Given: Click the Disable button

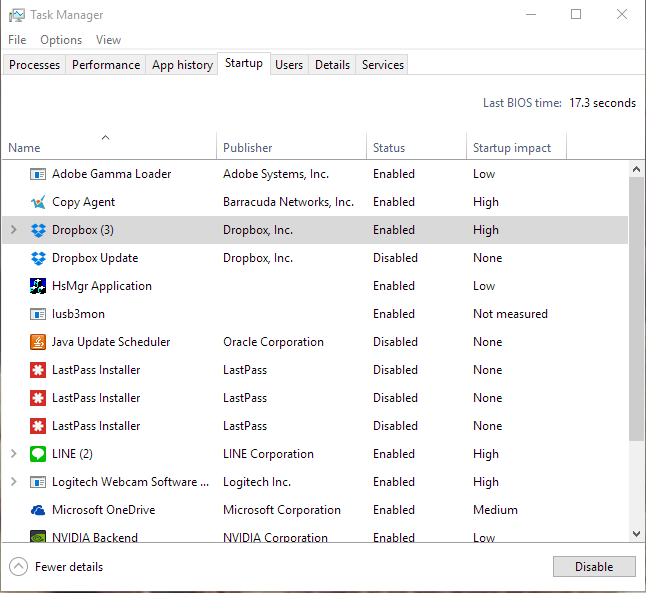Looking at the screenshot, I should coord(594,567).
